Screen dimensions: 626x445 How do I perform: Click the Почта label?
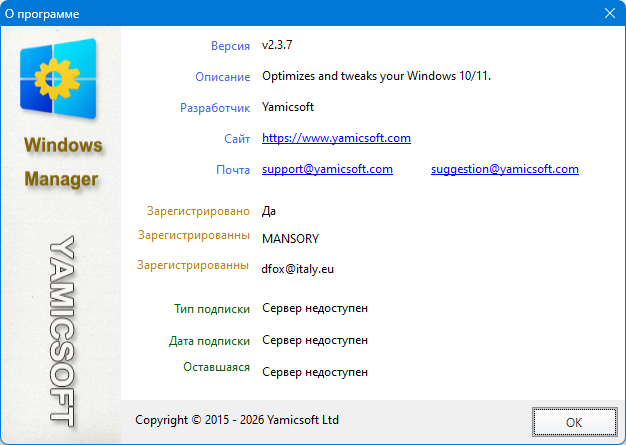coord(233,170)
